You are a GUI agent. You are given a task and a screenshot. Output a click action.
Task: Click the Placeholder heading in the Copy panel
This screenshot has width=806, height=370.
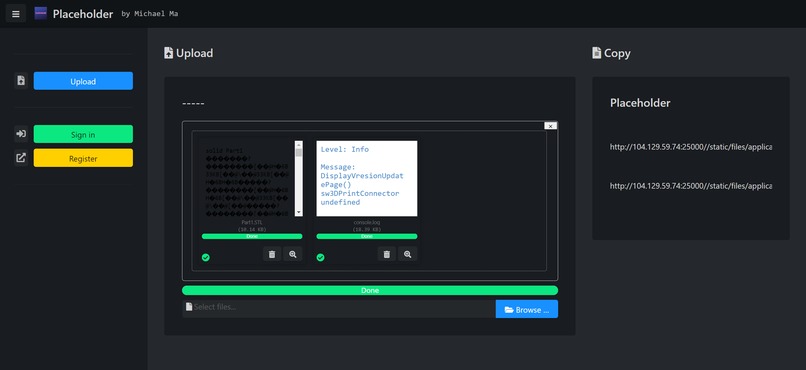(x=640, y=103)
